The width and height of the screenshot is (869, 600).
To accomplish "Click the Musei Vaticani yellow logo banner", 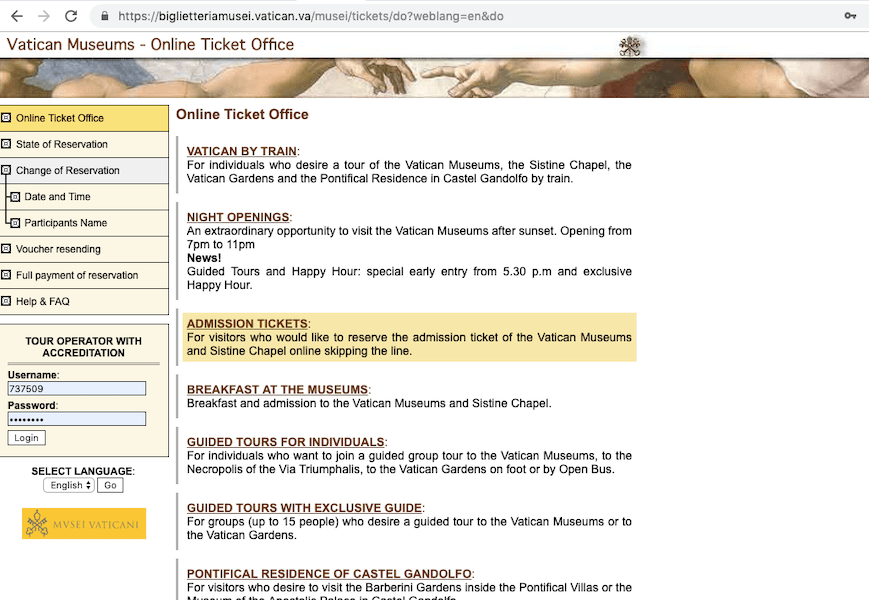I will tap(84, 524).
